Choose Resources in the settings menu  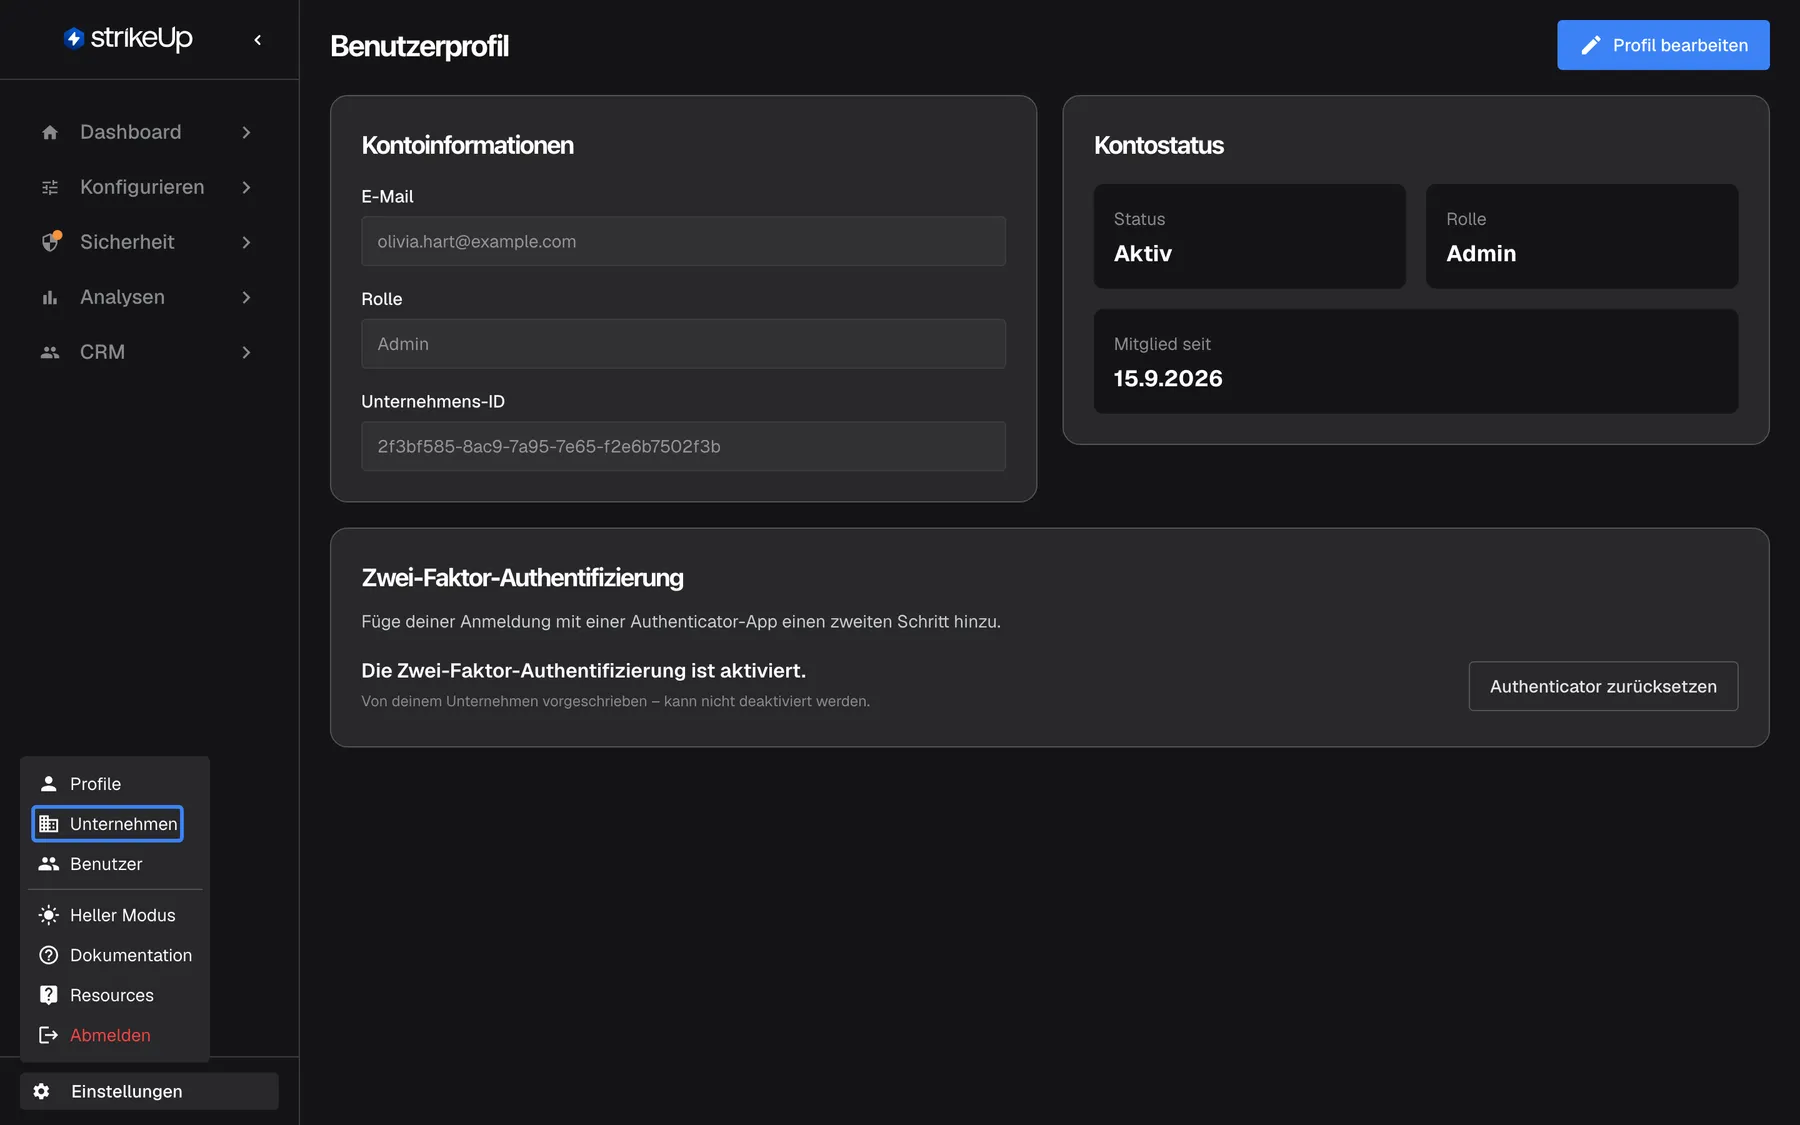(x=115, y=995)
